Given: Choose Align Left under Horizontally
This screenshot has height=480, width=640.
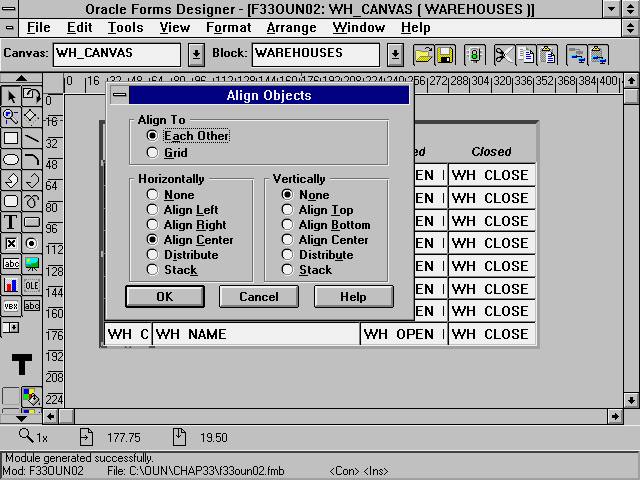Looking at the screenshot, I should 153,210.
